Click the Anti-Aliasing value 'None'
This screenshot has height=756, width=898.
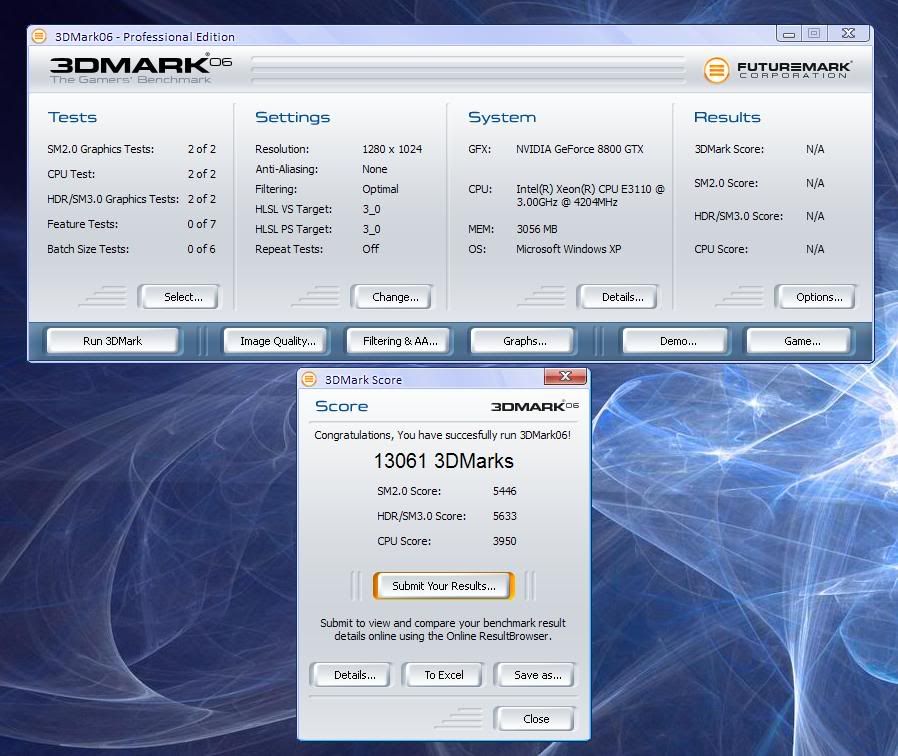click(x=375, y=169)
